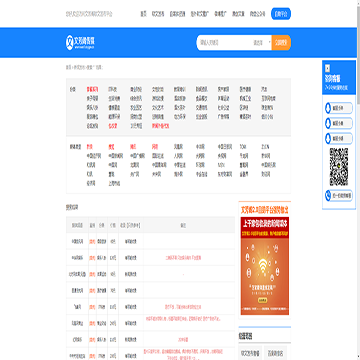Close the floating customer service panel

click(327, 68)
